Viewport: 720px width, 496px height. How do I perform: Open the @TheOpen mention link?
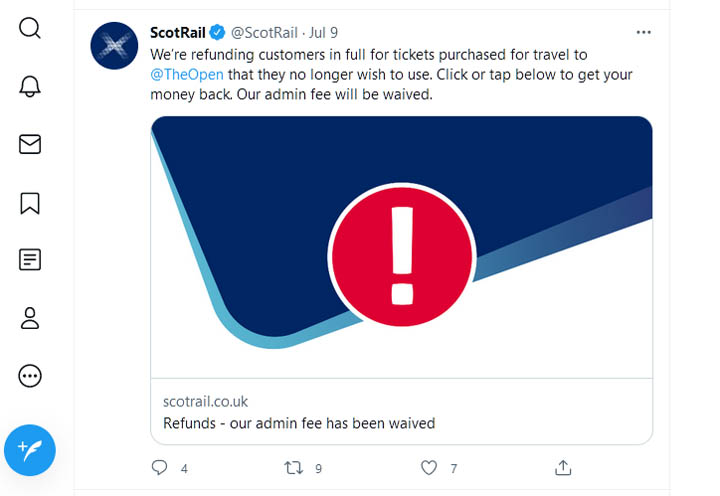click(187, 74)
